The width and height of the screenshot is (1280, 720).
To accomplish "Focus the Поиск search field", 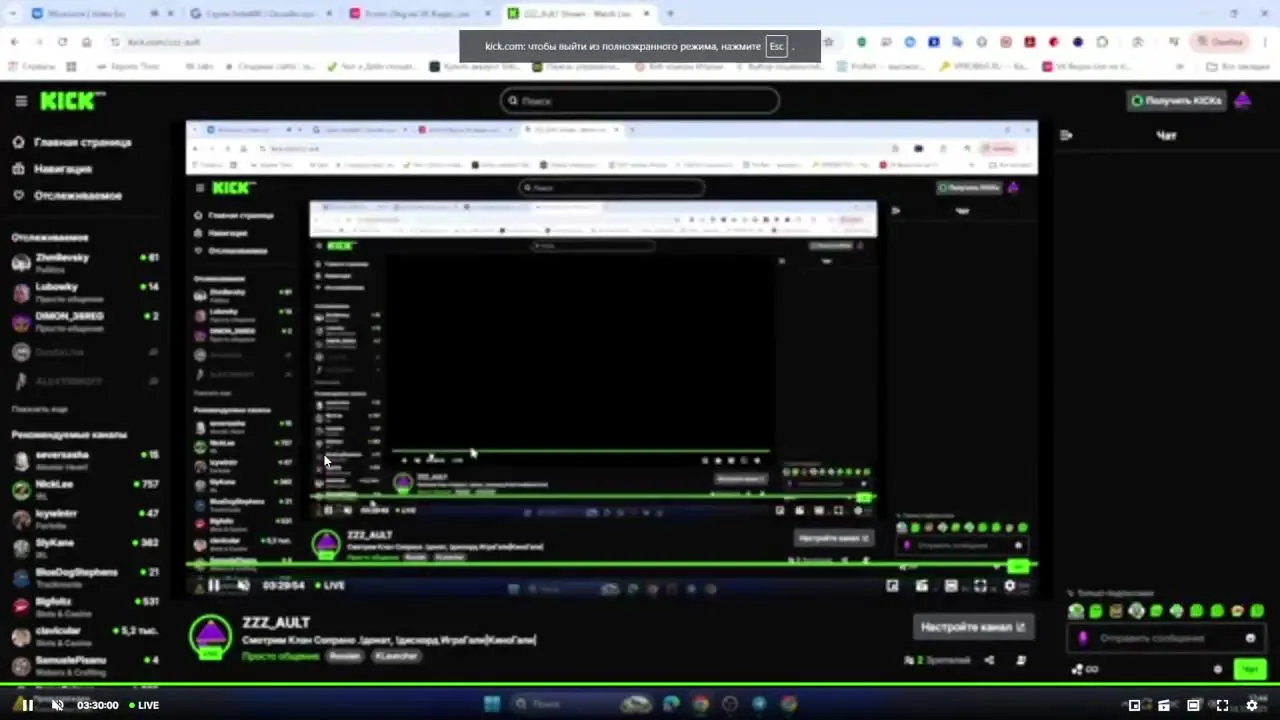I will [640, 101].
